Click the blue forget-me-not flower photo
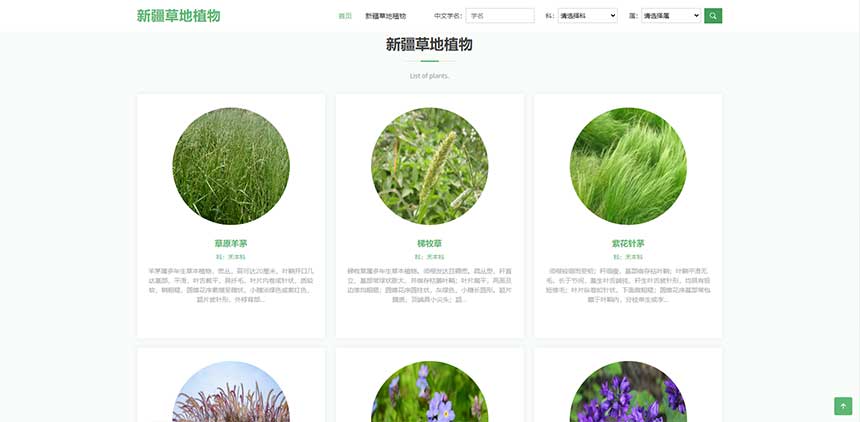The height and width of the screenshot is (422, 860). coord(429,392)
